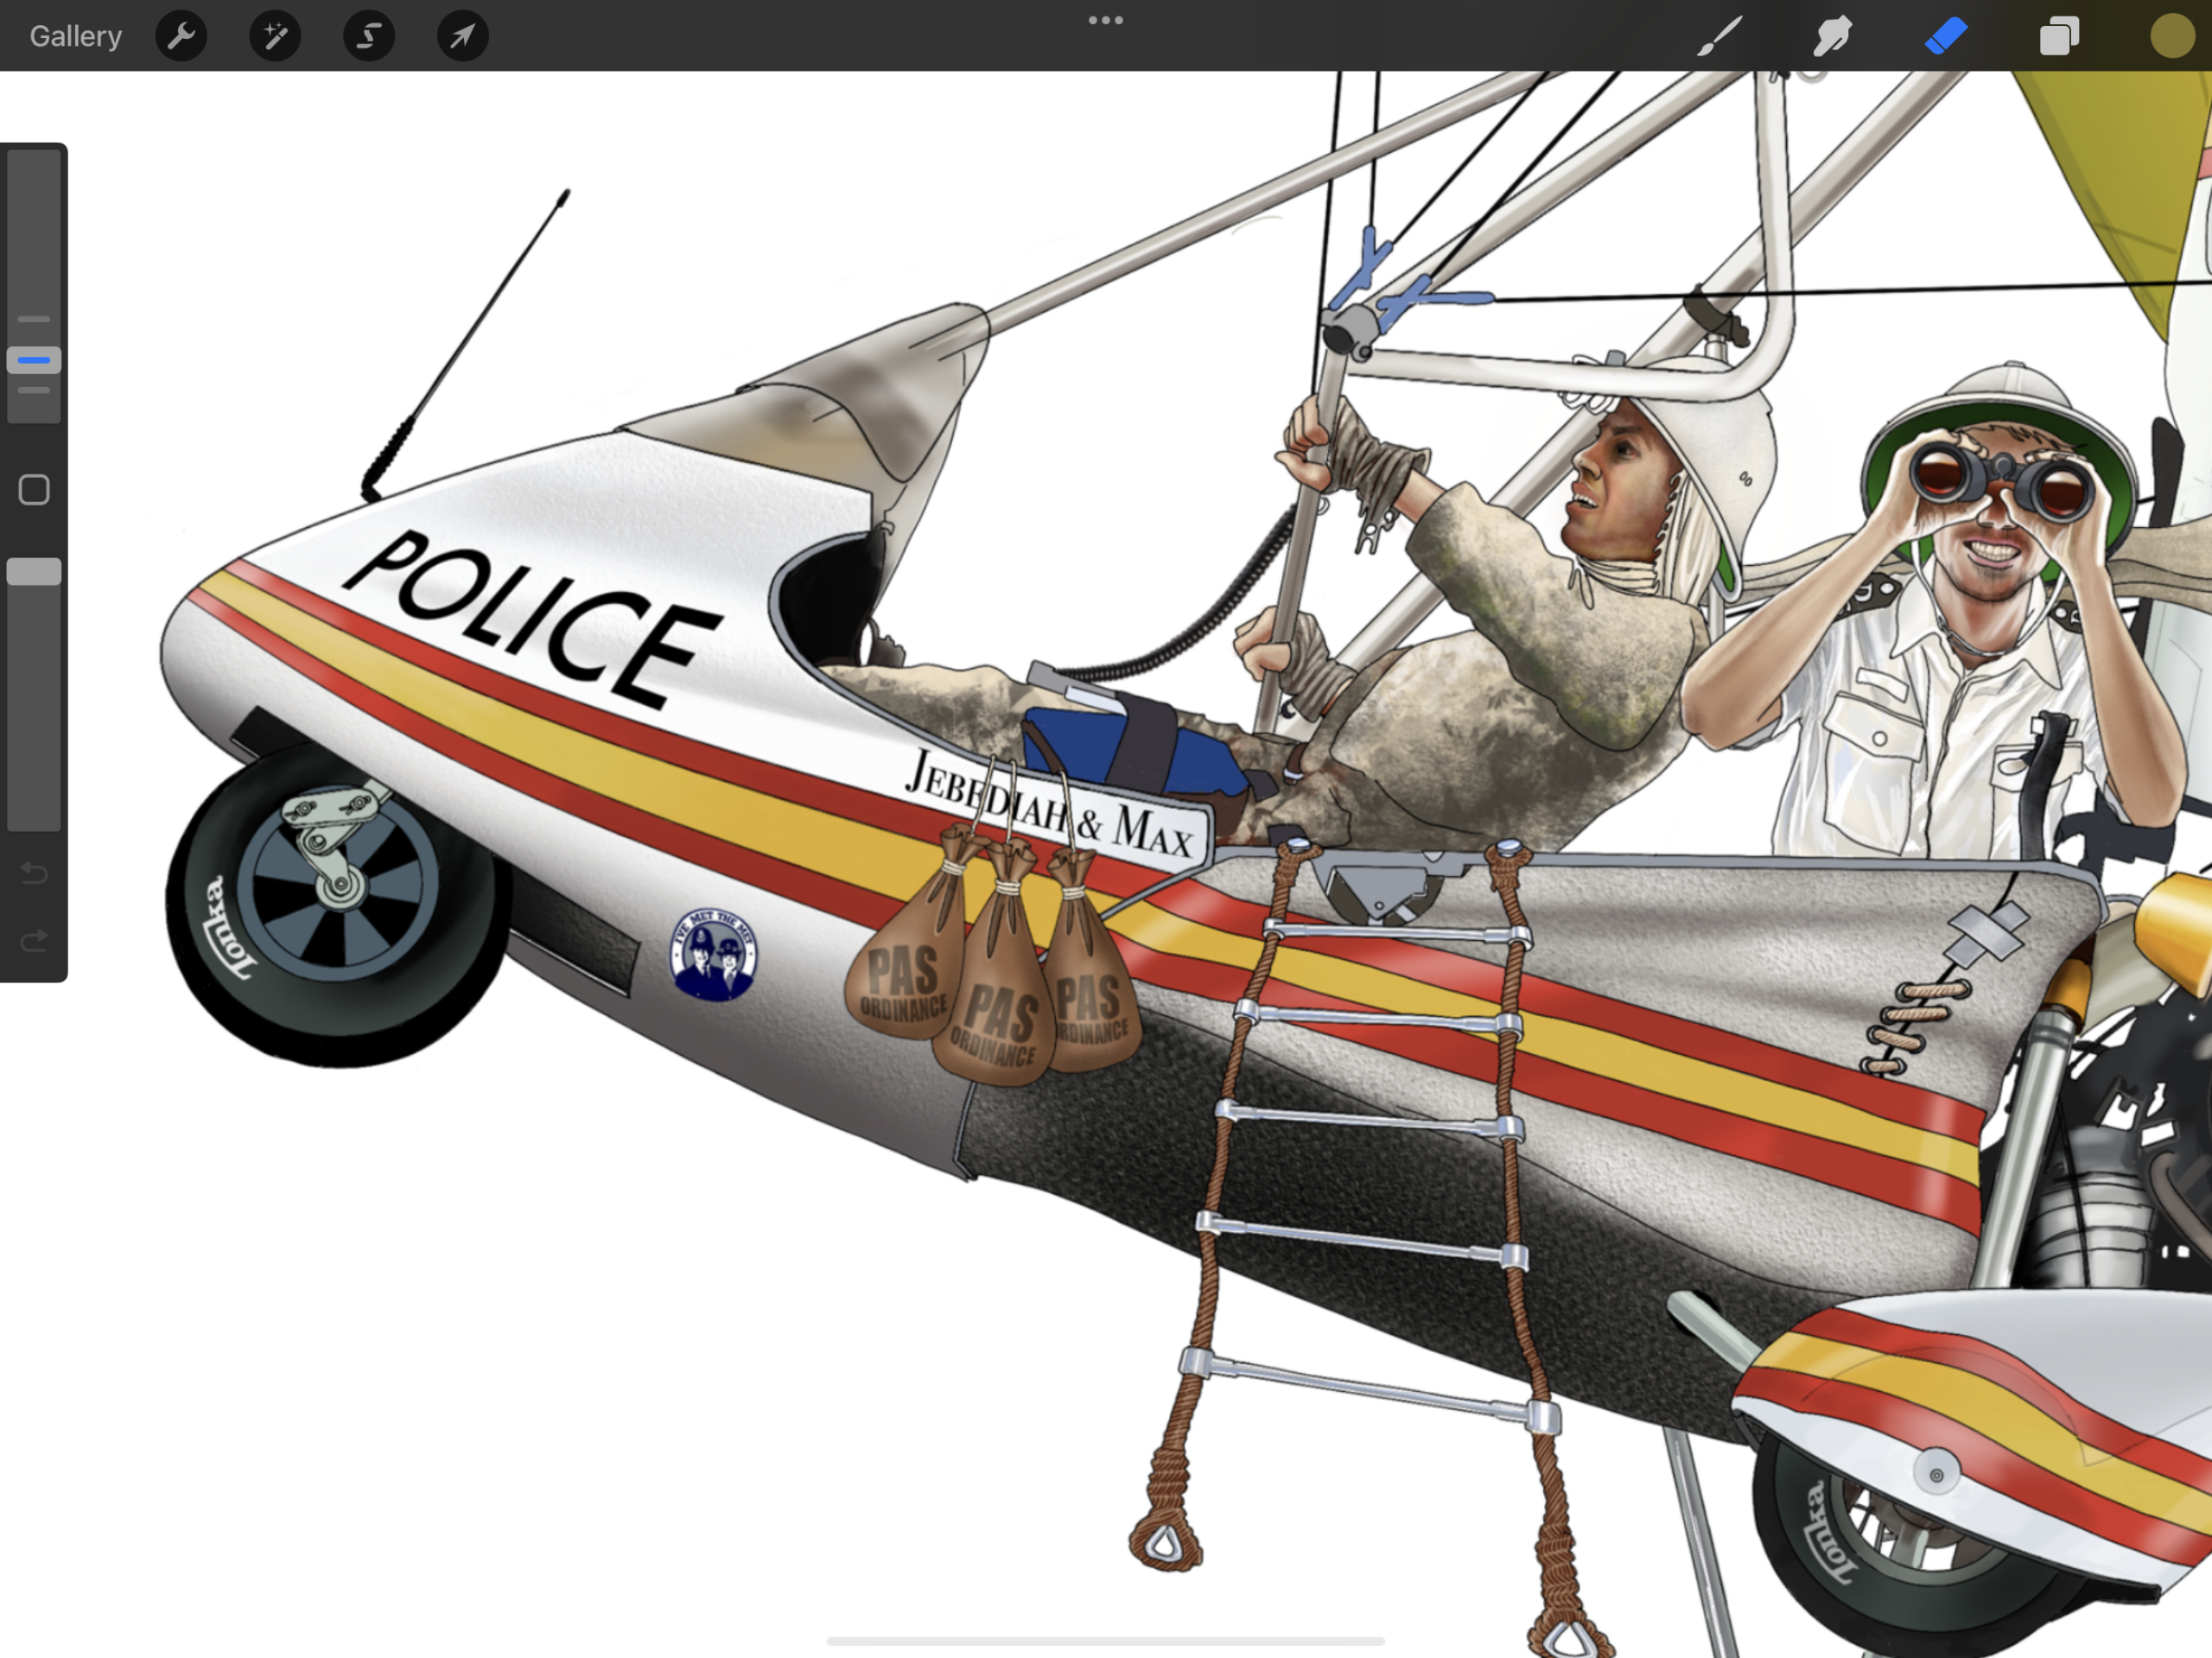2212x1658 pixels.
Task: Select the Eraser tool
Action: [1946, 36]
